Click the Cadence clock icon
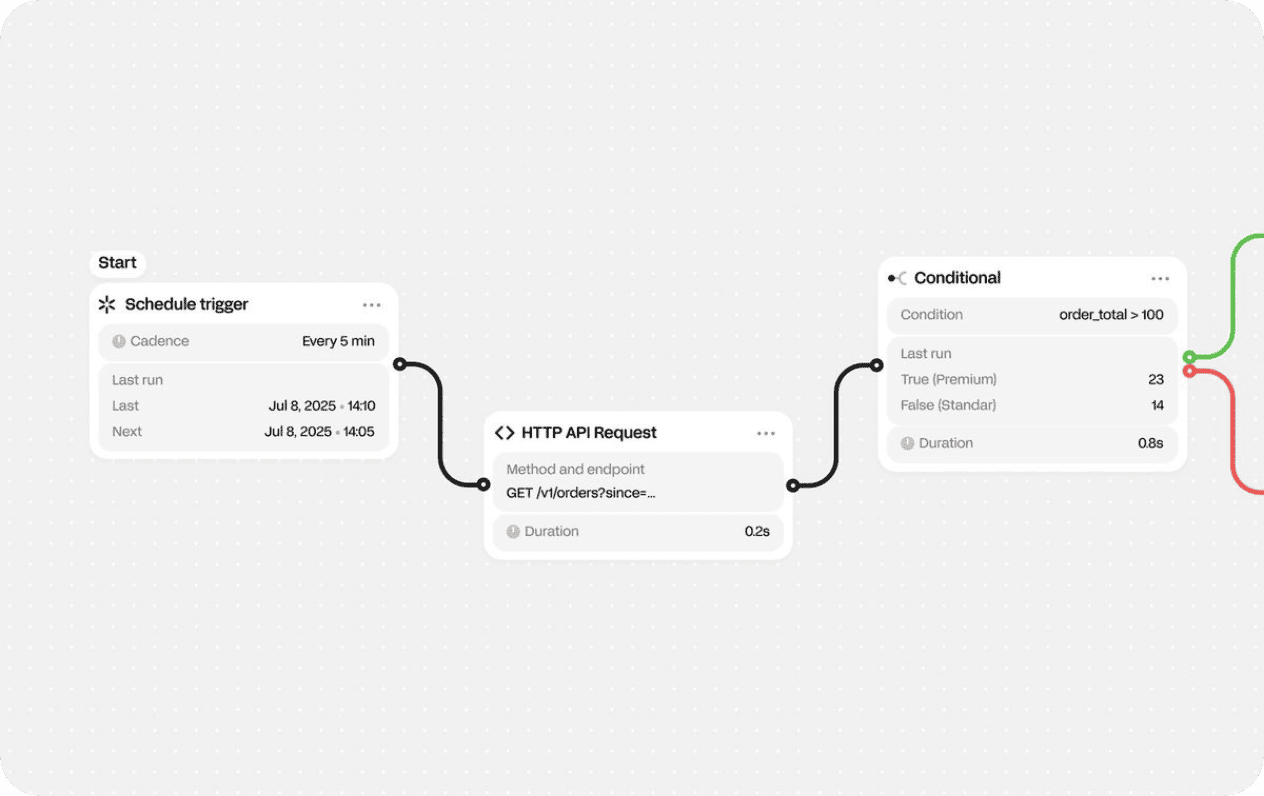Screen dimensions: 1264x796 [x=119, y=341]
